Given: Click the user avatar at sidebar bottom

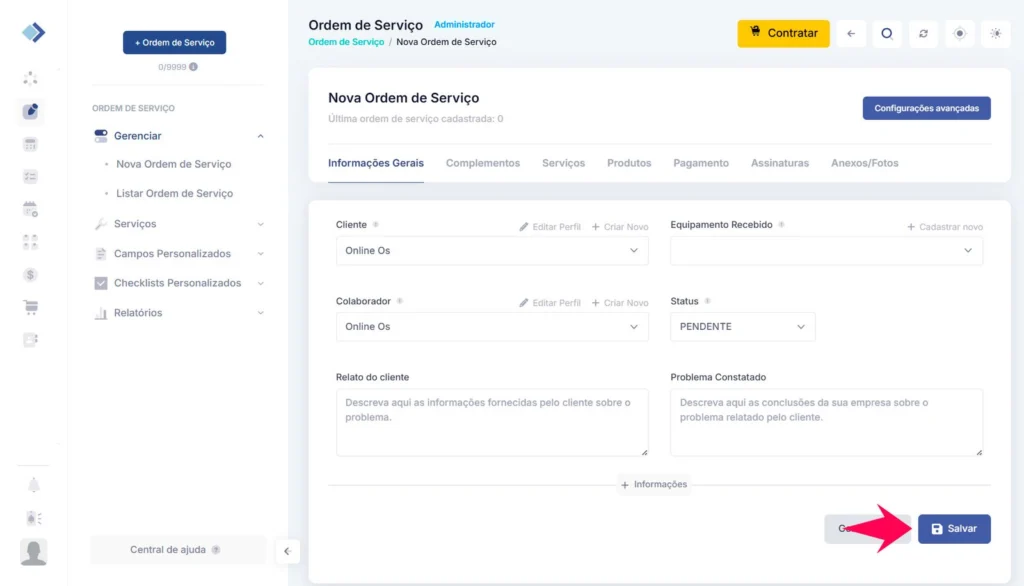Looking at the screenshot, I should click(x=33, y=552).
